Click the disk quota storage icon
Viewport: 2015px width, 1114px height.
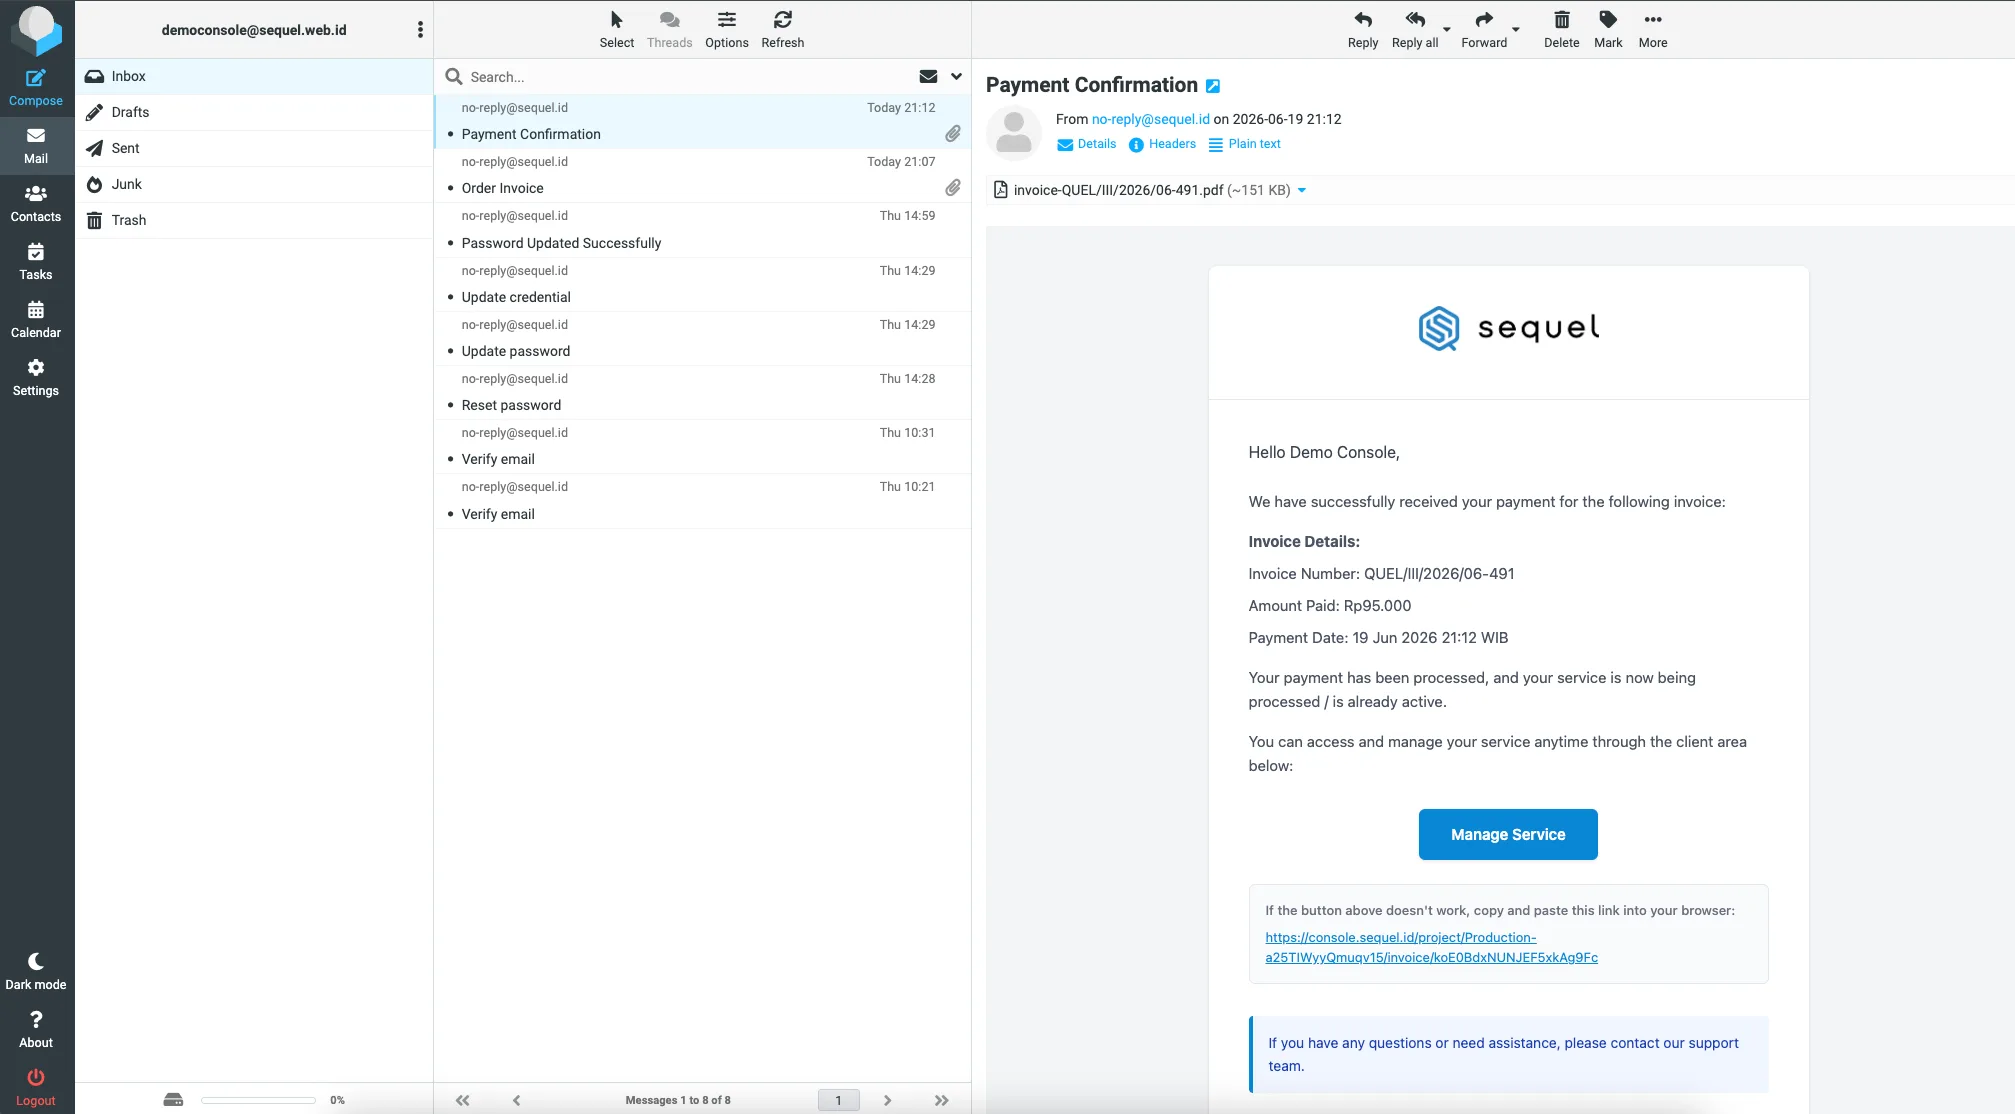pos(173,1100)
